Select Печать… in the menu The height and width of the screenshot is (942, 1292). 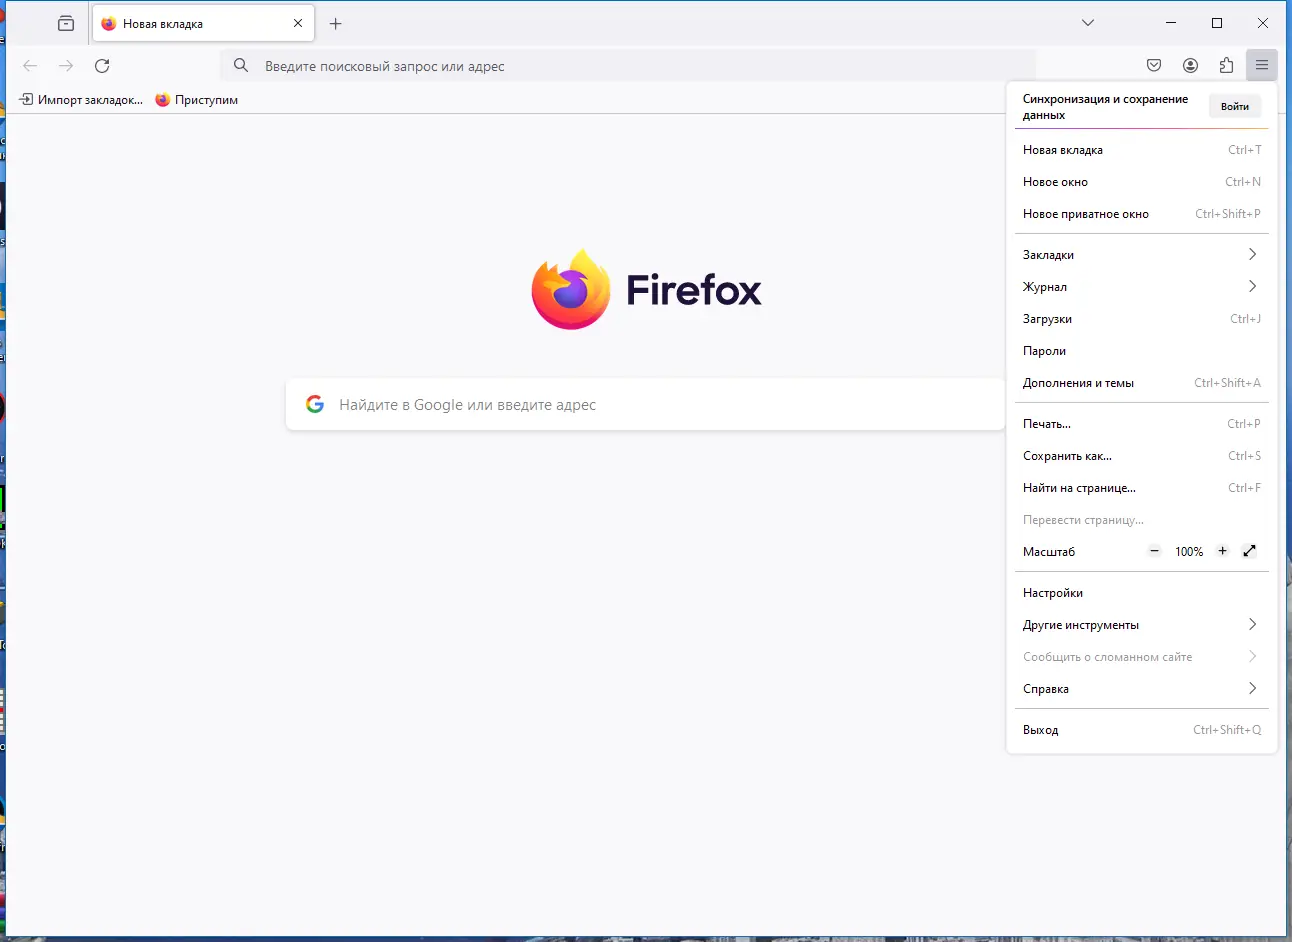pos(1142,424)
